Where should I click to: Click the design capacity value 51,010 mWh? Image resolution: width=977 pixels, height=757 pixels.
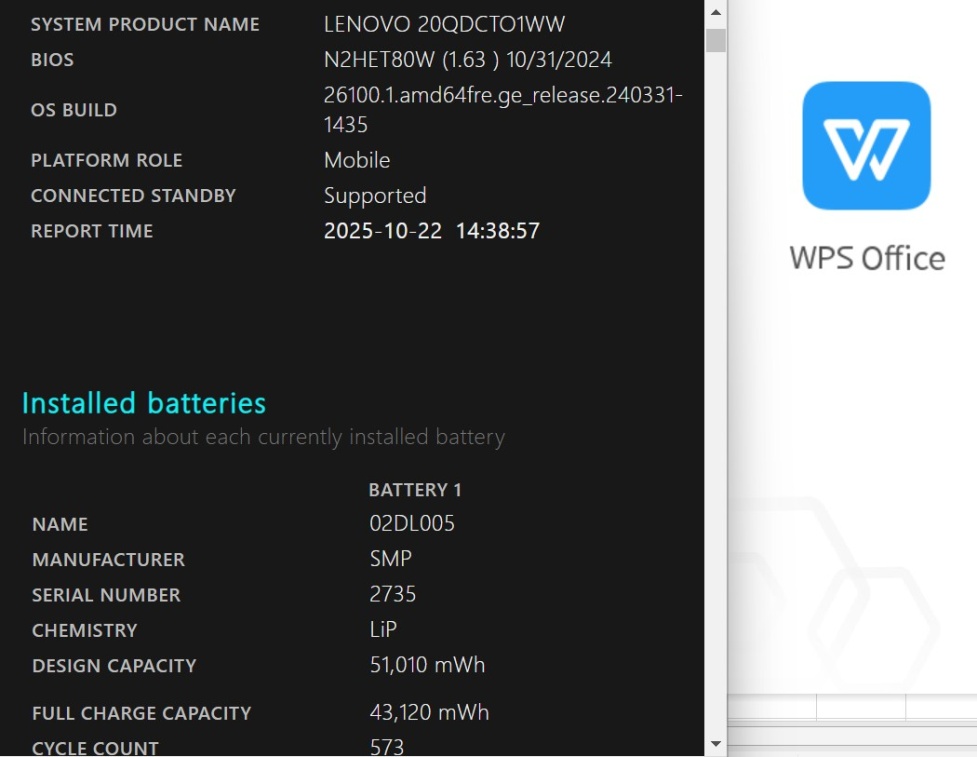click(427, 665)
